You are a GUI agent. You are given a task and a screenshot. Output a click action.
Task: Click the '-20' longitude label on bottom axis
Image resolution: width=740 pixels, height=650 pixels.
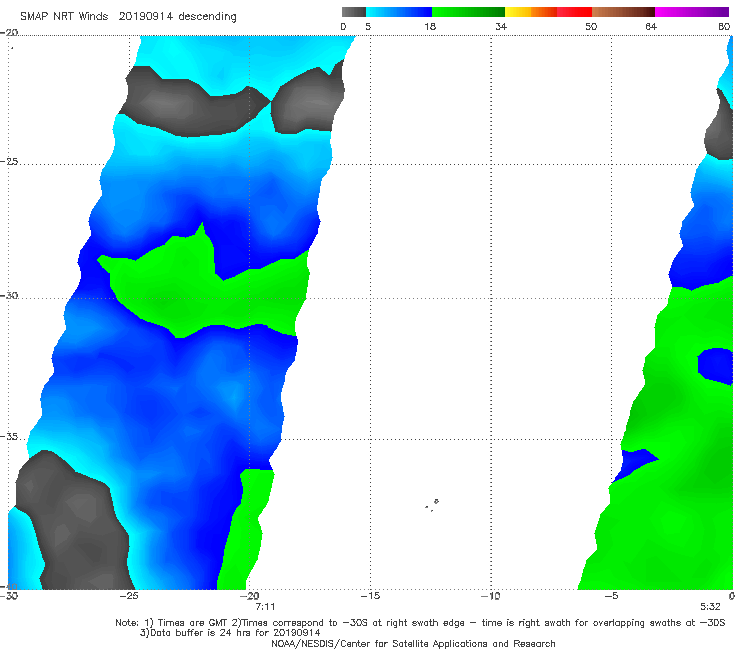pos(249,596)
